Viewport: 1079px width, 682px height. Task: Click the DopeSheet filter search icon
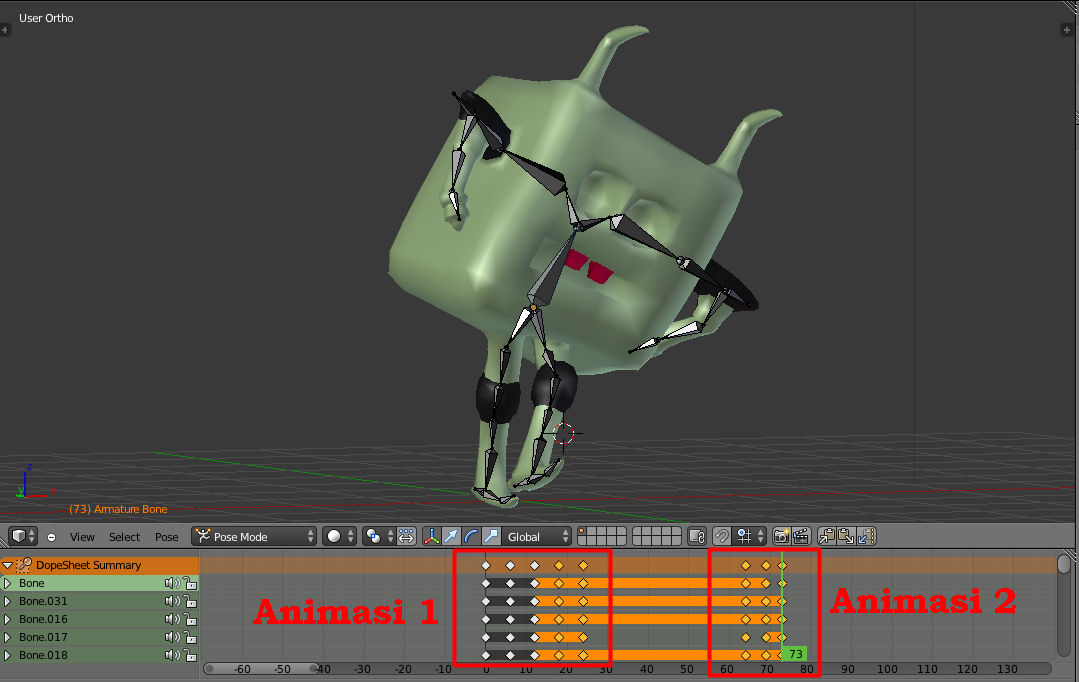(x=24, y=565)
